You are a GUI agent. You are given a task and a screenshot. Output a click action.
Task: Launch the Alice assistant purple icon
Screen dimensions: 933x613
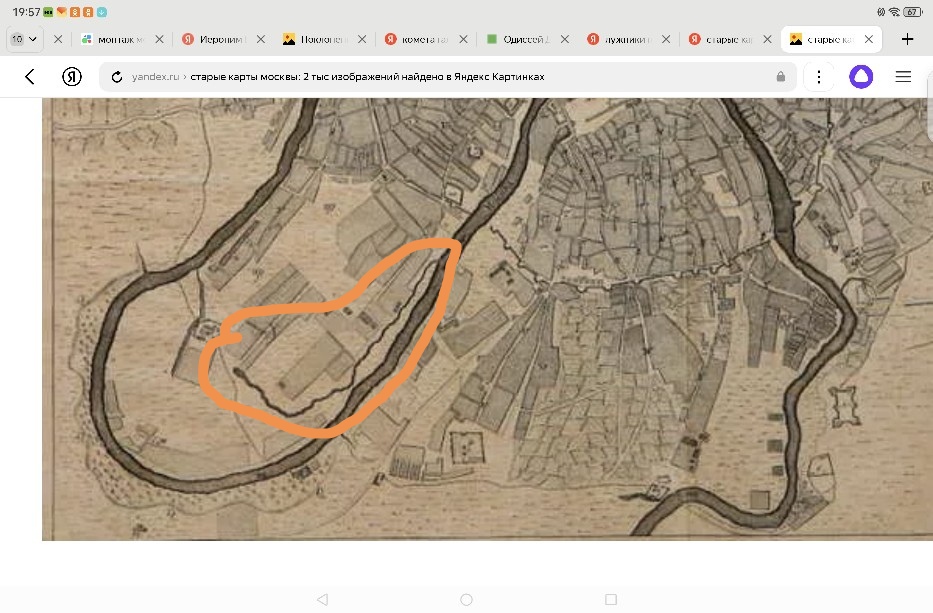860,76
